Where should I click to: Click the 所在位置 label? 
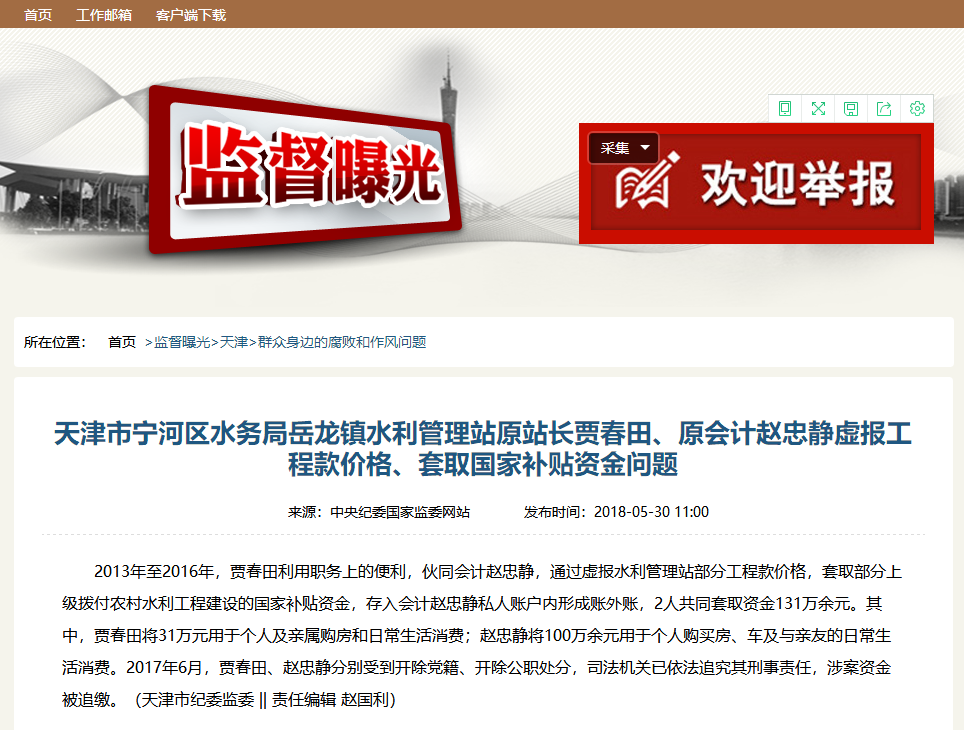[55, 342]
